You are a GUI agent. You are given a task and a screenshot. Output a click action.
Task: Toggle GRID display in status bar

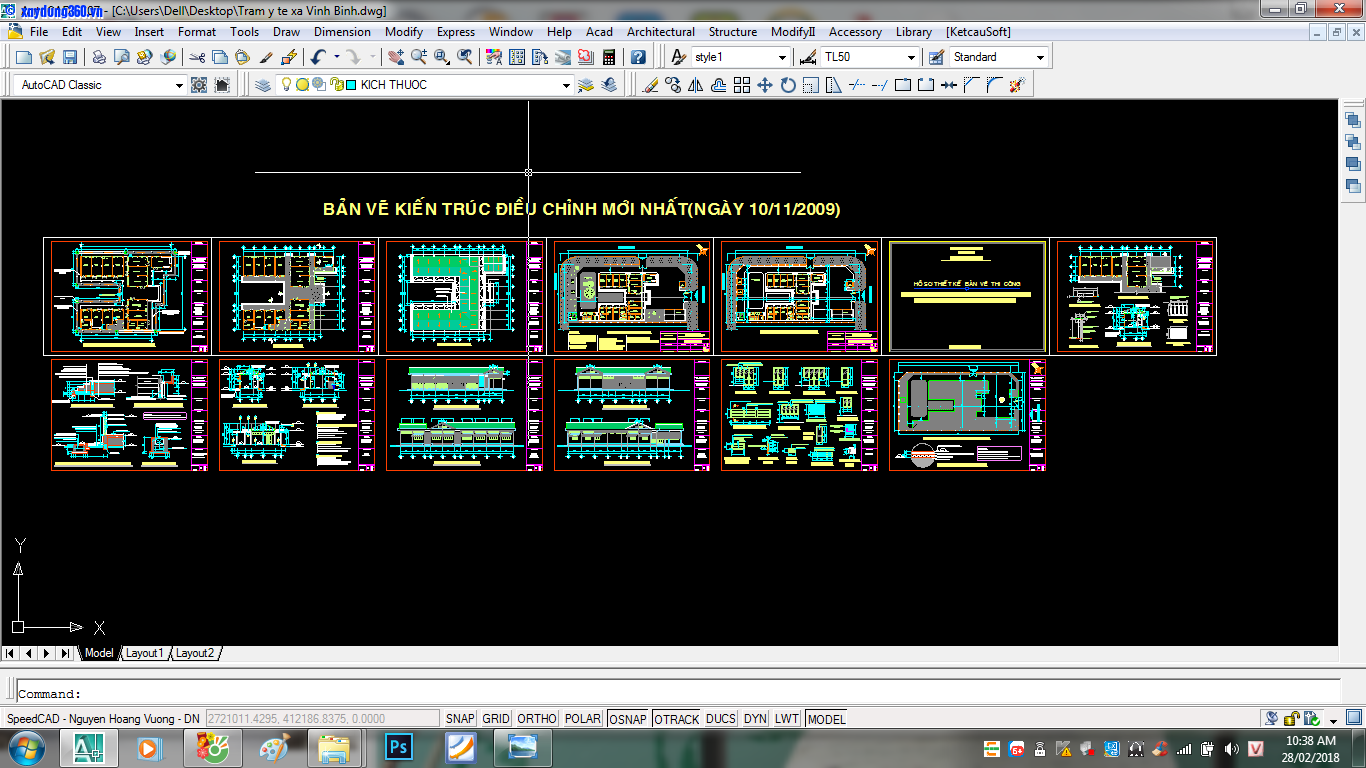pos(496,719)
